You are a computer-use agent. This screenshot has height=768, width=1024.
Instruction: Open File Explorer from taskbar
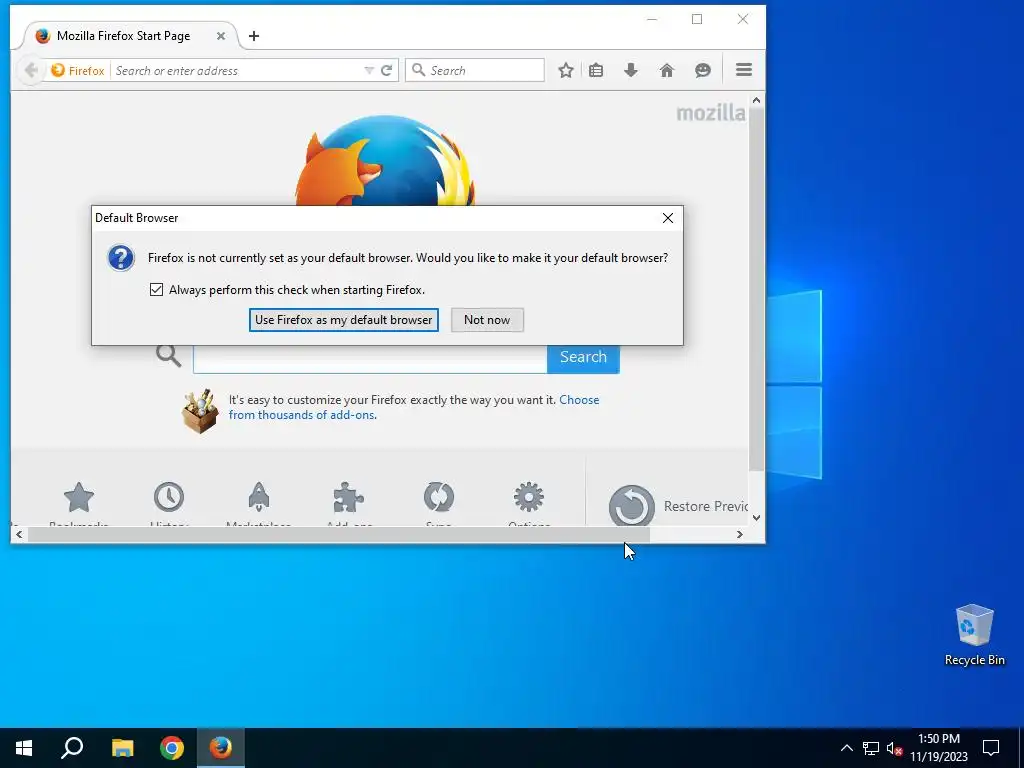(x=122, y=748)
